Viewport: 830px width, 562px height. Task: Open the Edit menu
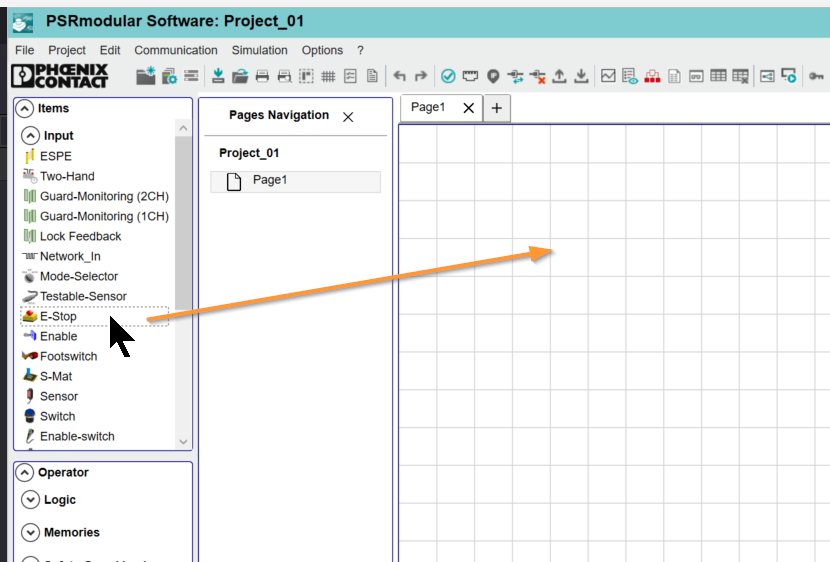click(x=110, y=50)
